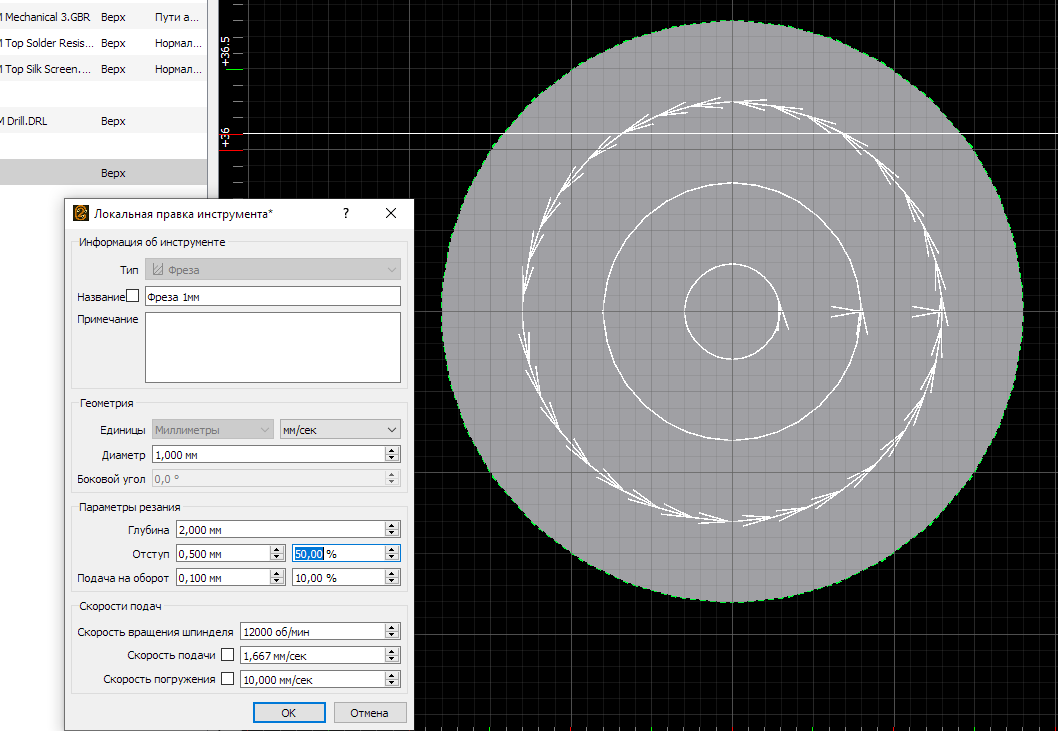Click the spindle speed spinner arrows
1058x731 pixels.
click(393, 631)
